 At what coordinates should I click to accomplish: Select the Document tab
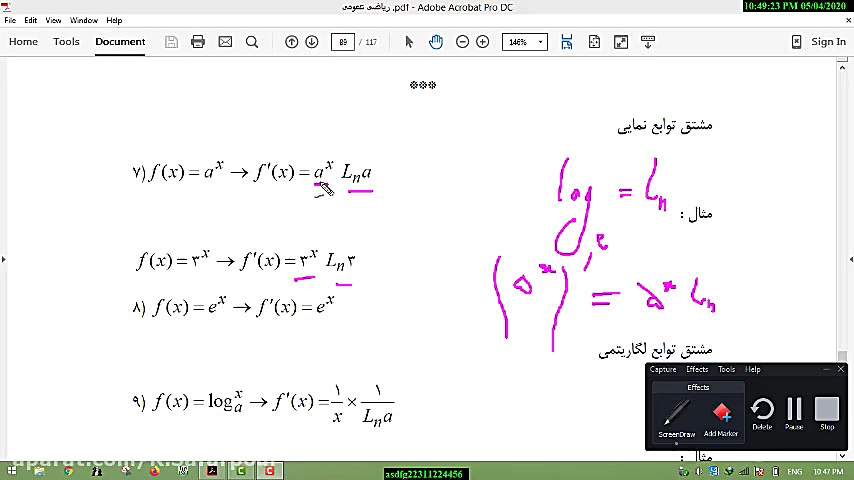[120, 41]
